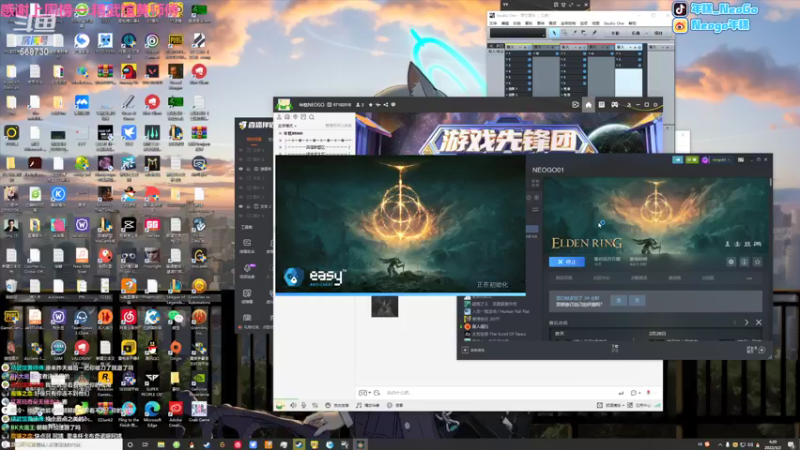Viewport: 800px width, 450px height.
Task: Open the Steam account name dropdown
Action: [x=720, y=160]
